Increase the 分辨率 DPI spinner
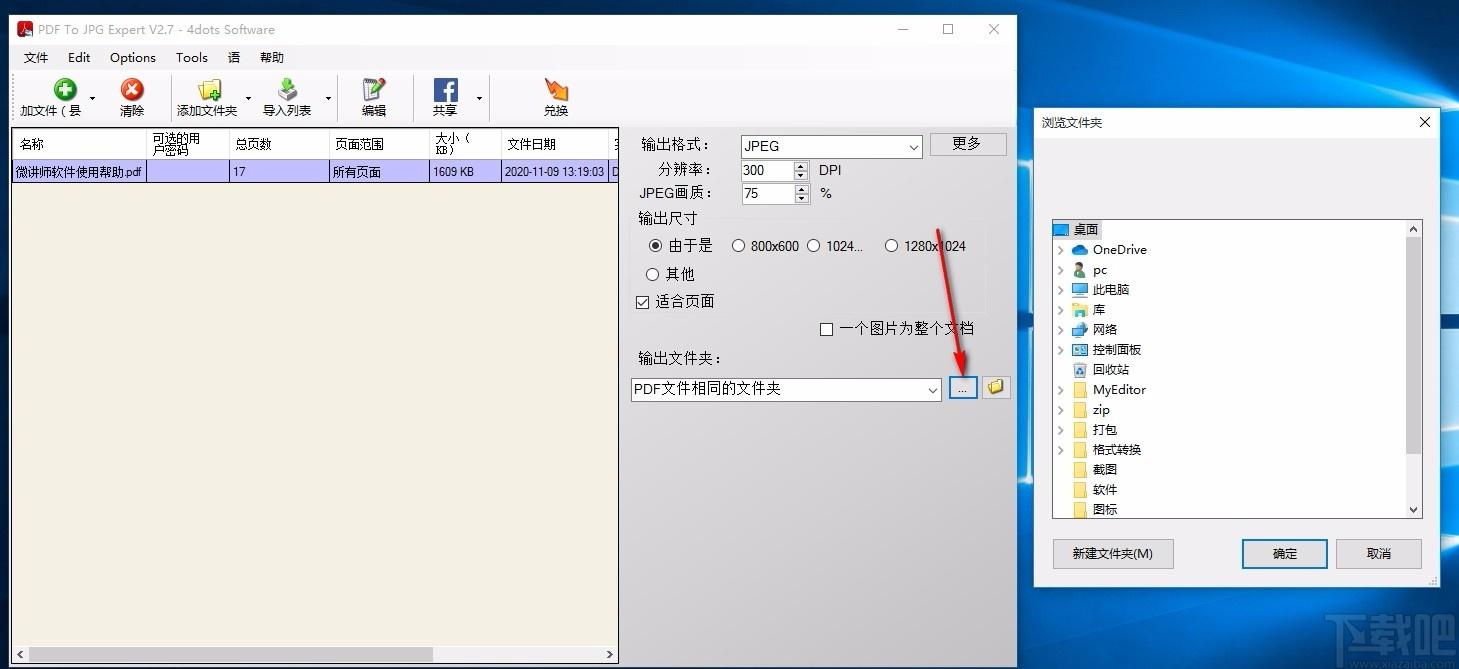1459x669 pixels. point(800,166)
